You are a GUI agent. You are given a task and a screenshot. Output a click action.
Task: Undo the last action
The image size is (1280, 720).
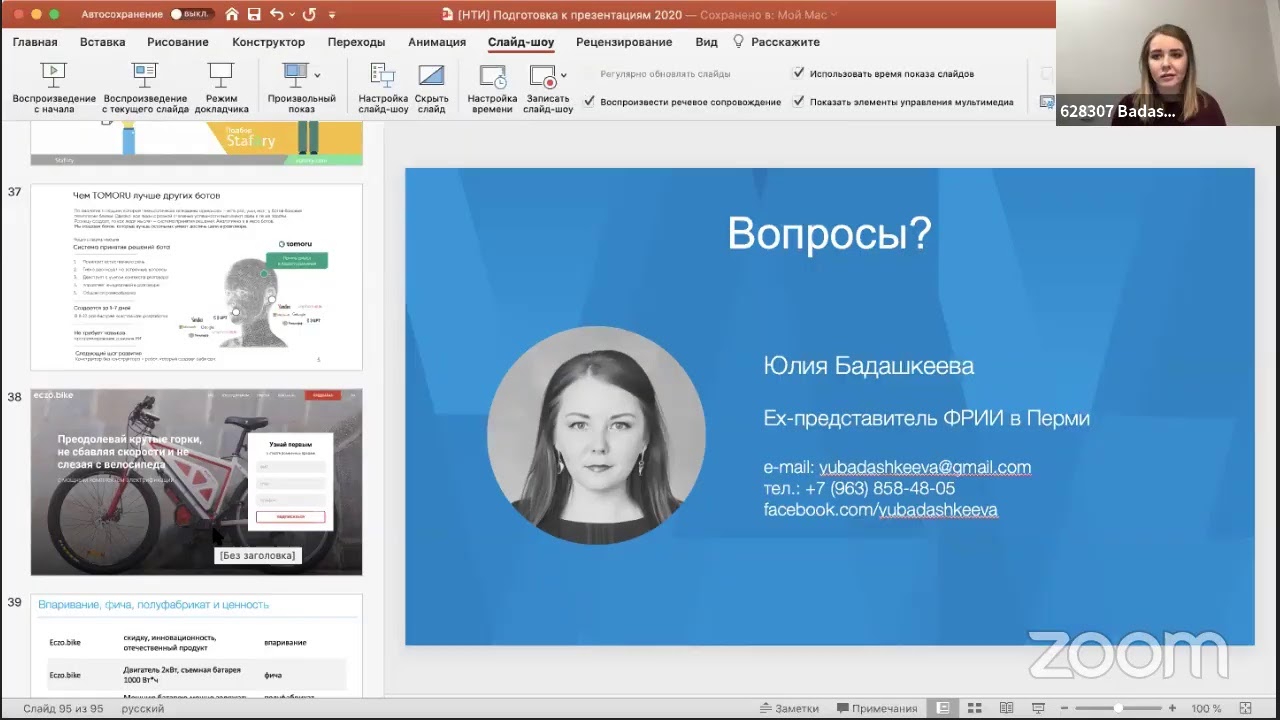coord(276,15)
